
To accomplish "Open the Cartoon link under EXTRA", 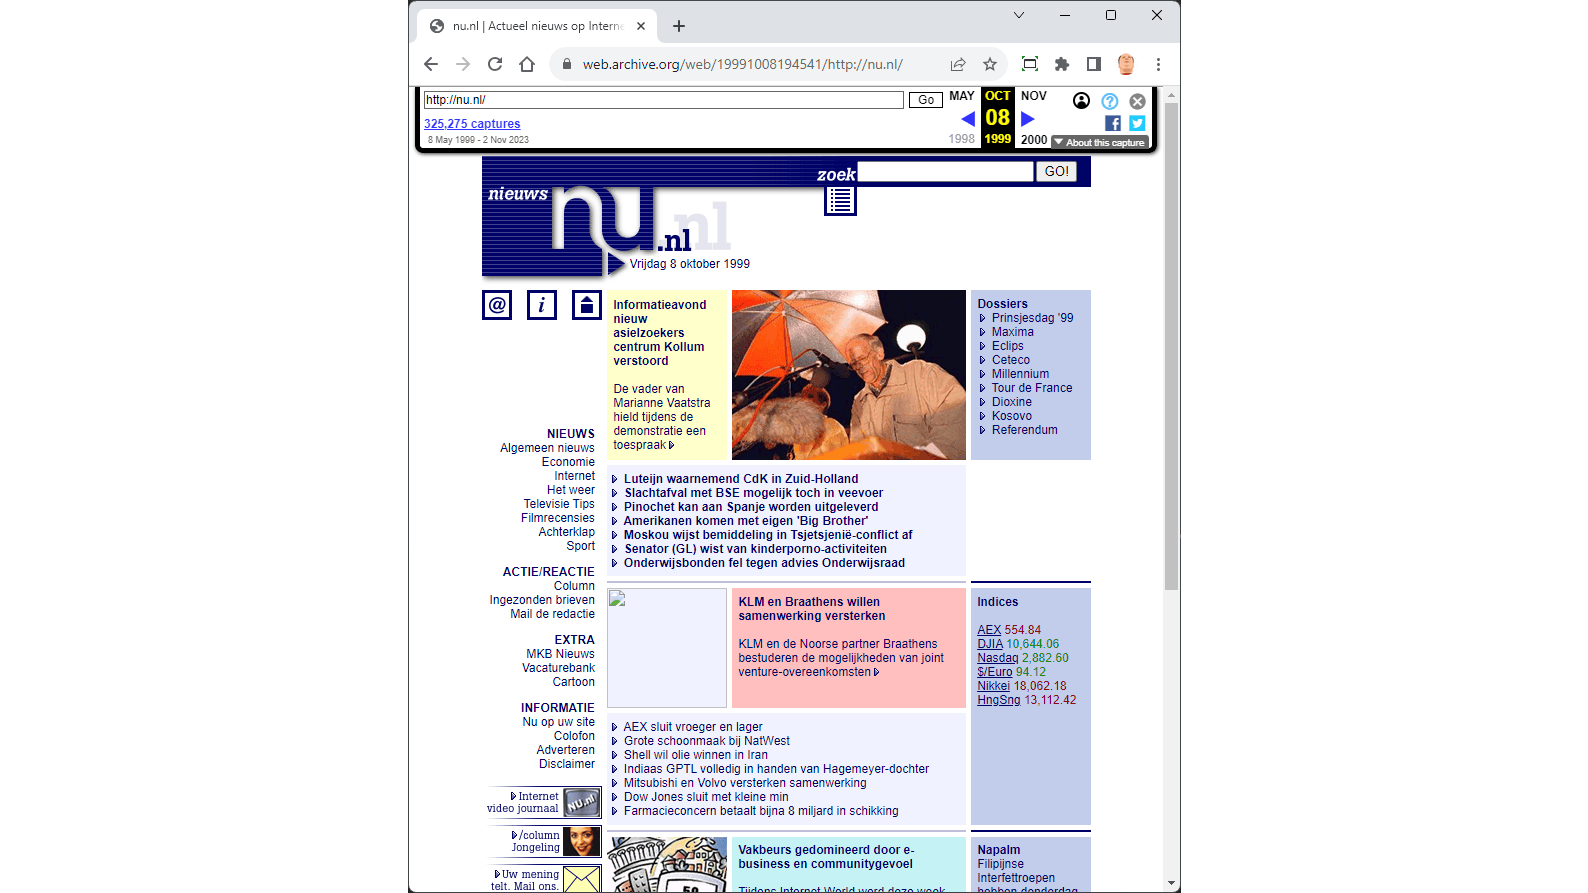I will click(x=574, y=682).
